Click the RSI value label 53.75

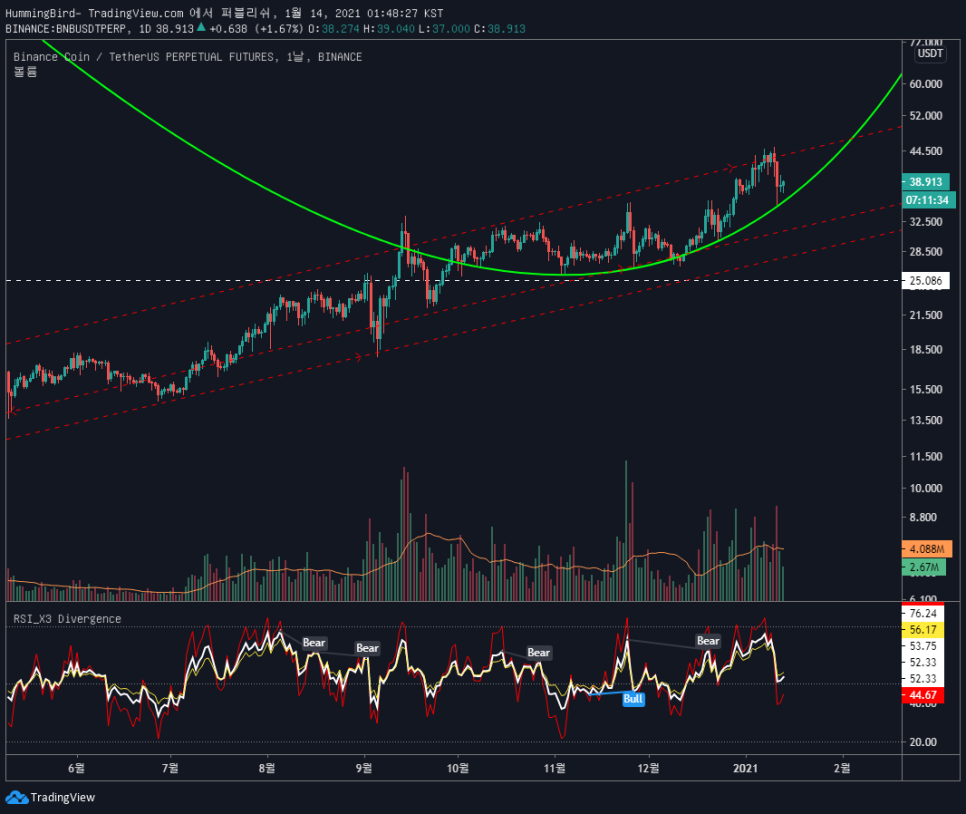click(x=923, y=646)
